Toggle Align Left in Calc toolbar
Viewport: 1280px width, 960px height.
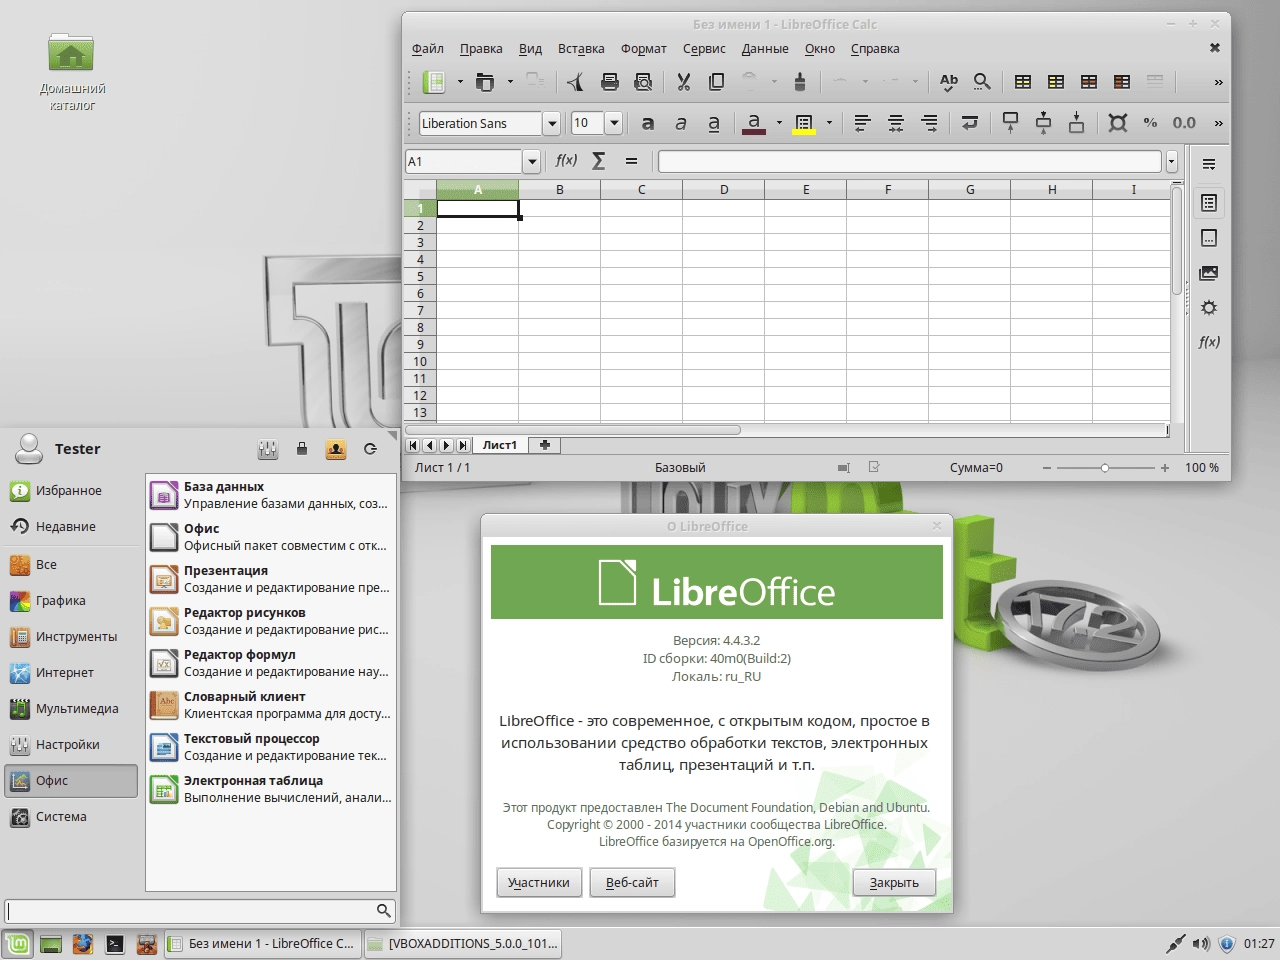[863, 123]
